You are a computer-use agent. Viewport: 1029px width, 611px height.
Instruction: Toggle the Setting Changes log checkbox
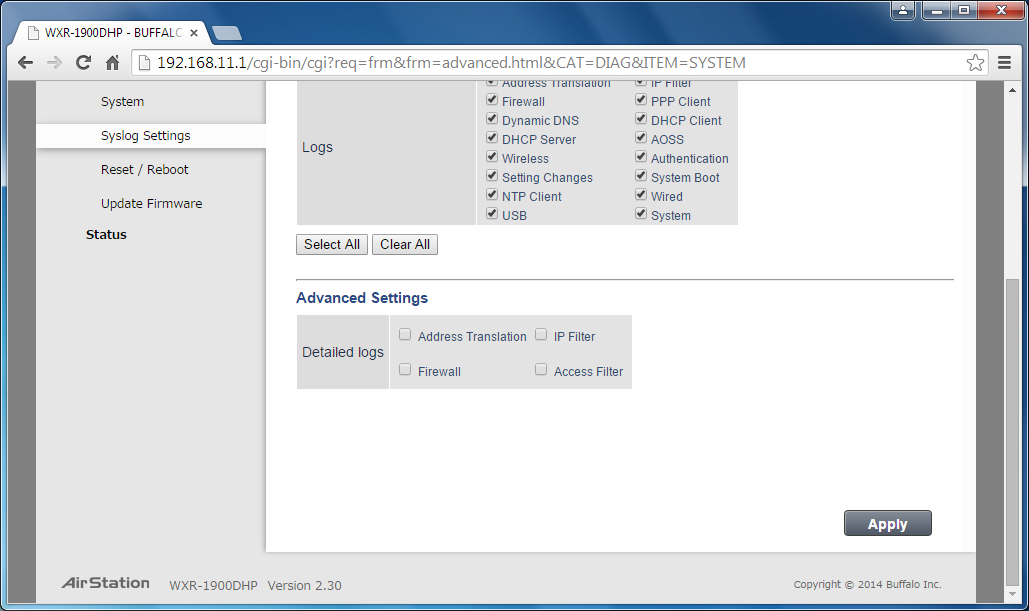[x=492, y=176]
